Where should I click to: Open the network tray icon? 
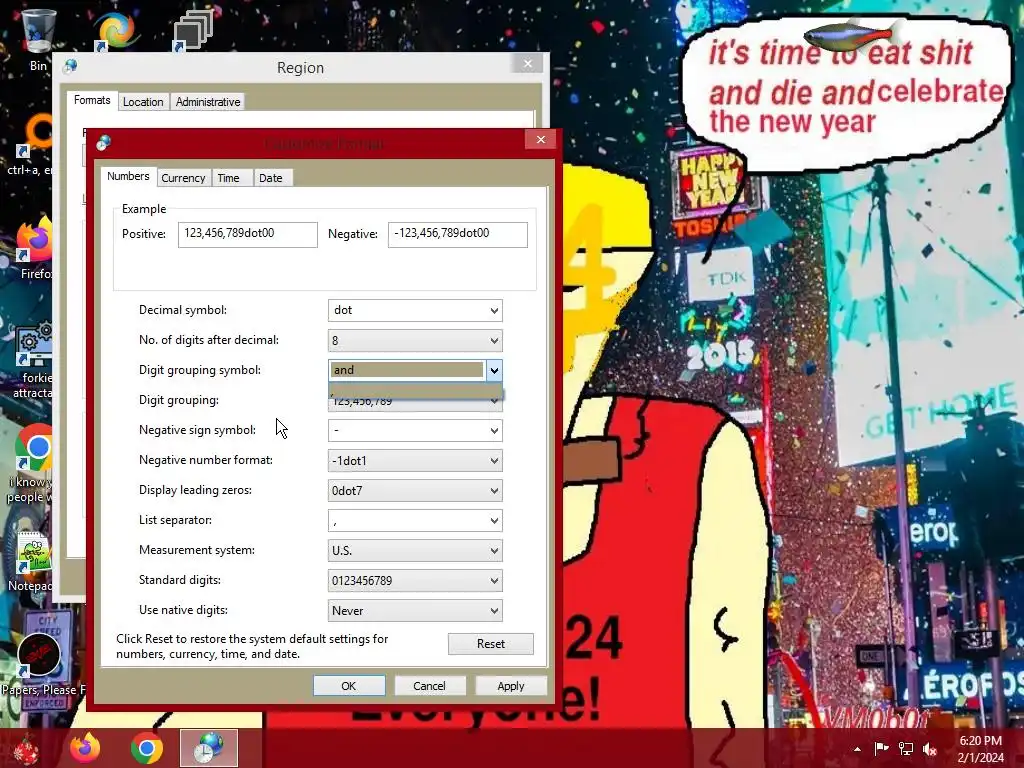[906, 748]
